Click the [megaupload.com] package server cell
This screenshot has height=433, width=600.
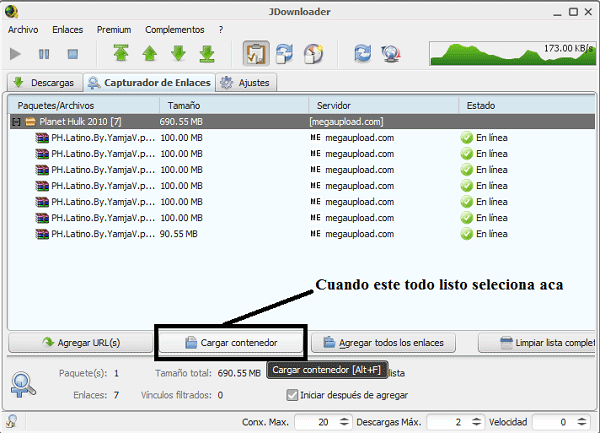coord(346,122)
